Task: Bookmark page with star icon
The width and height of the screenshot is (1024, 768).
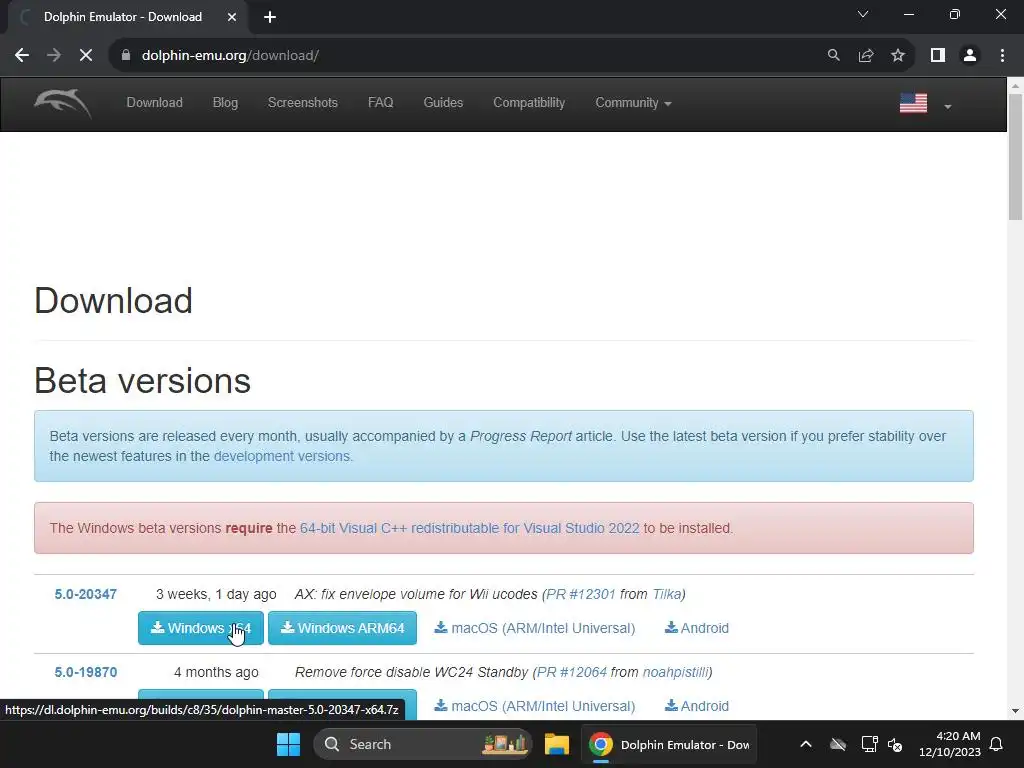Action: pyautogui.click(x=898, y=56)
